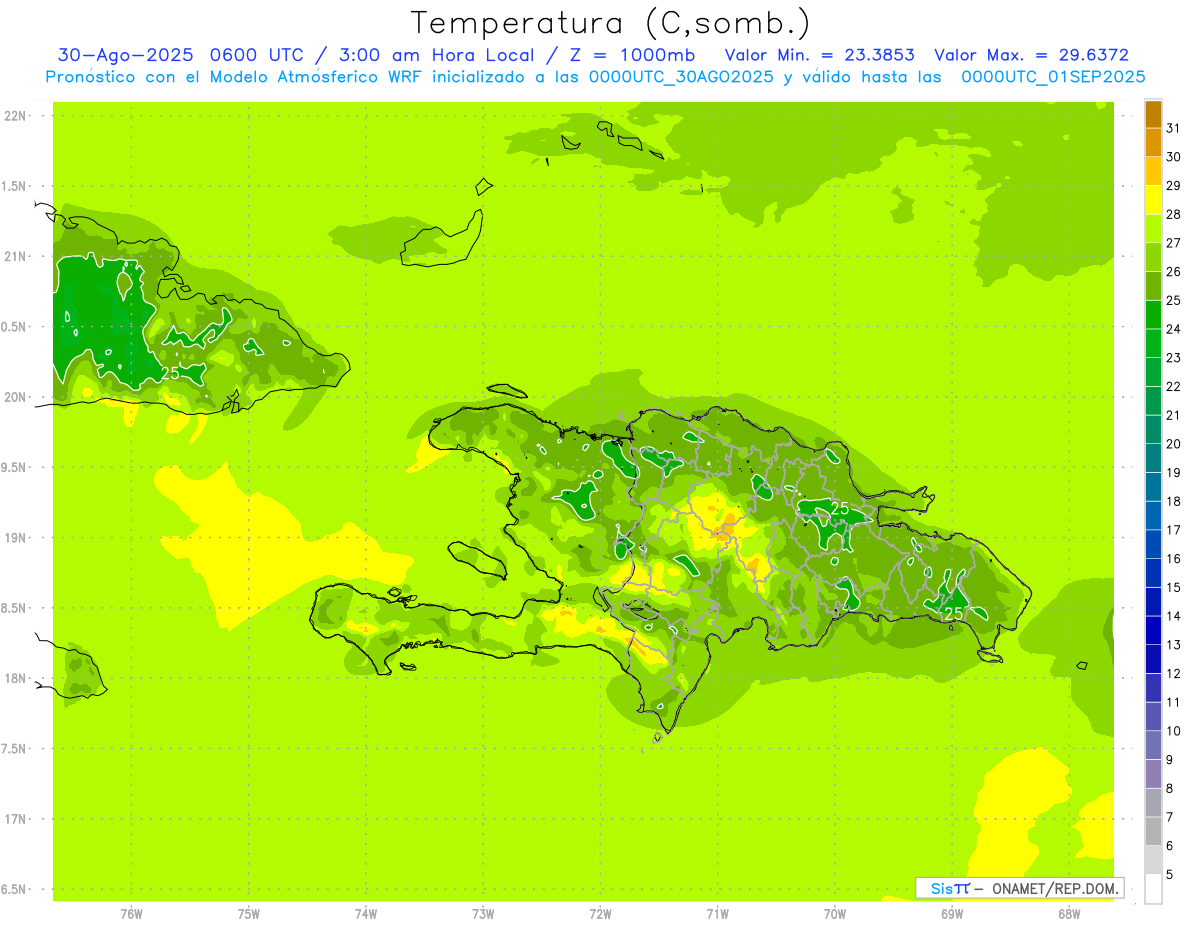Click the colorbar label '29'
Image resolution: width=1200 pixels, height=927 pixels.
(x=1174, y=186)
